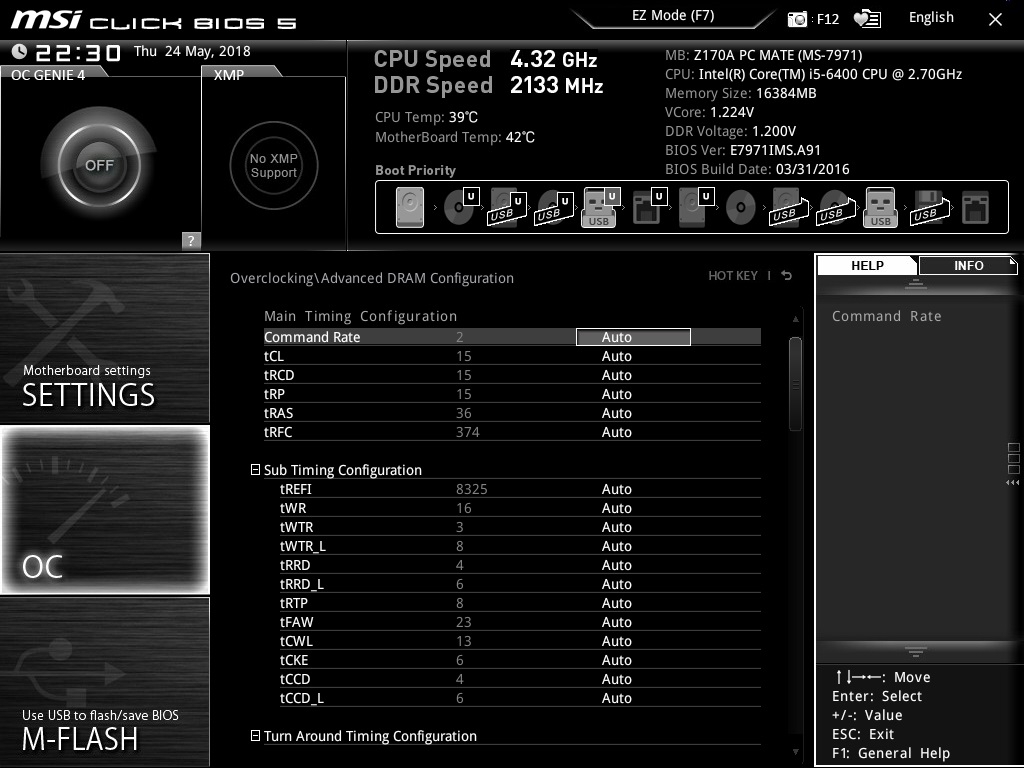Select the UEFI CD/DVD boot device icon
1024x768 pixels.
pyautogui.click(x=461, y=207)
